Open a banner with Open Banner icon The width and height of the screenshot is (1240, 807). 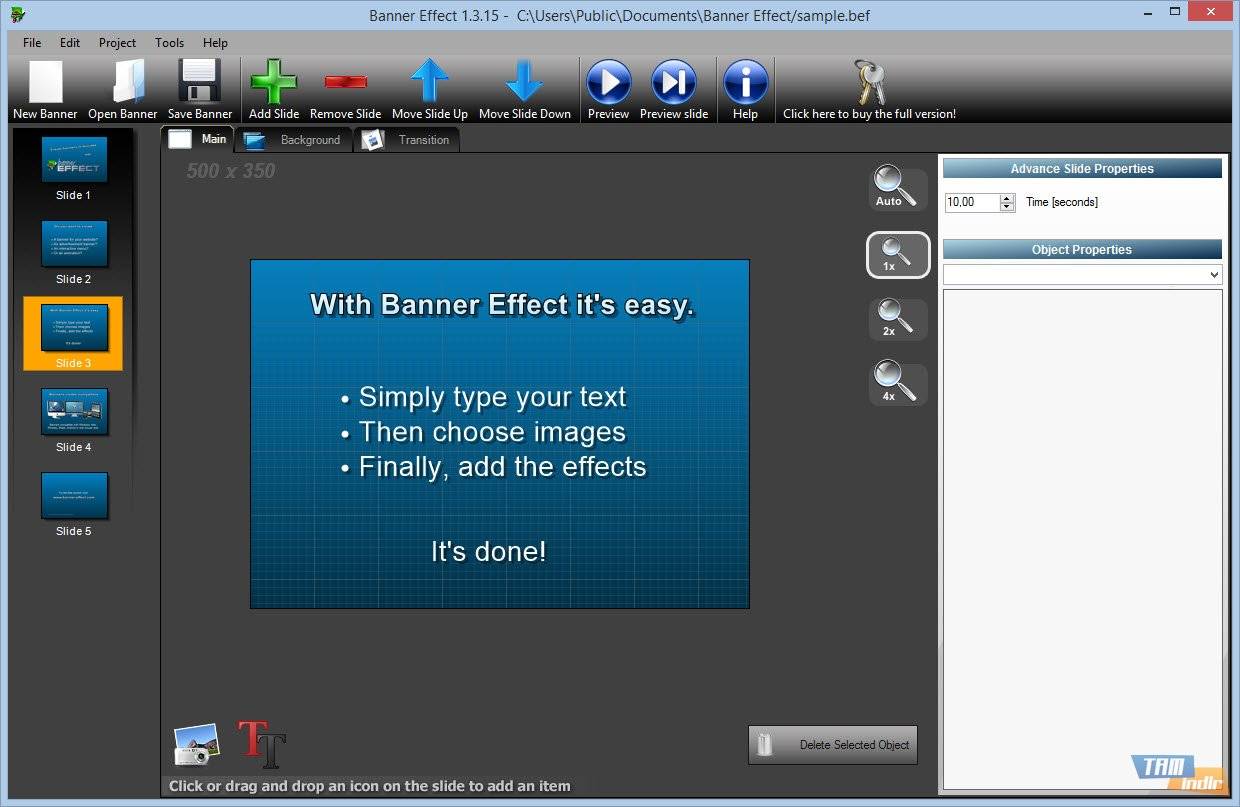click(x=123, y=84)
